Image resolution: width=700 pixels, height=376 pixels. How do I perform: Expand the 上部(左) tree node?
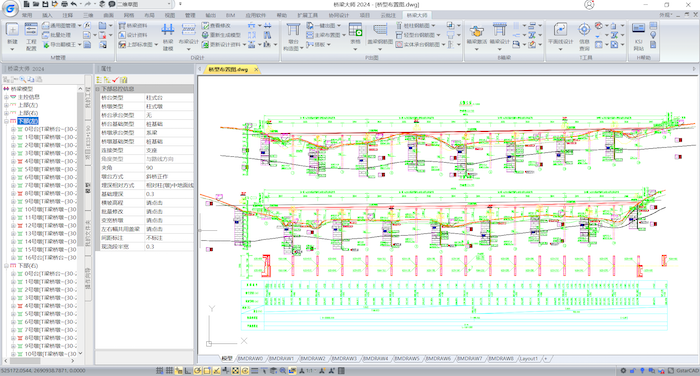[x=6, y=105]
